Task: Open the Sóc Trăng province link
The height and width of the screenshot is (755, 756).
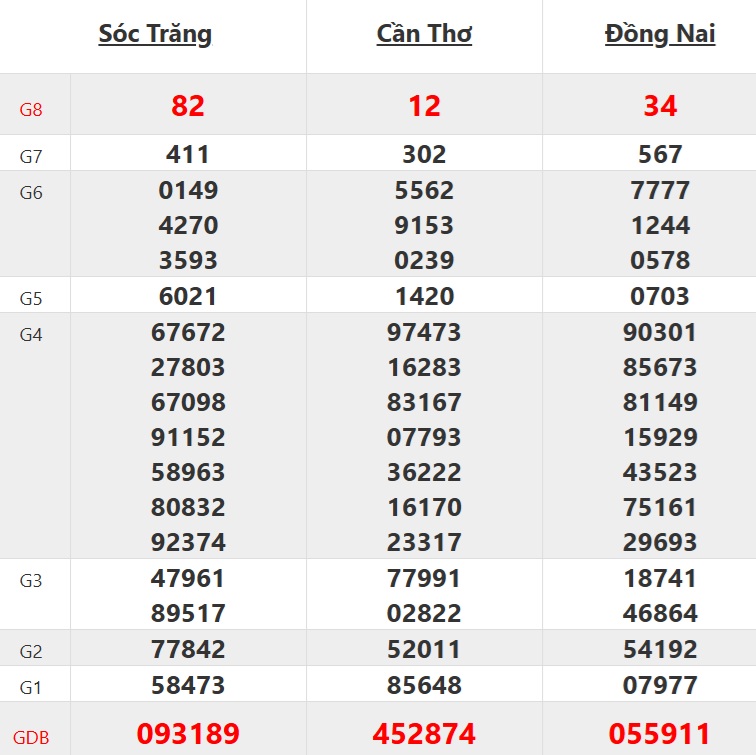Action: tap(155, 34)
